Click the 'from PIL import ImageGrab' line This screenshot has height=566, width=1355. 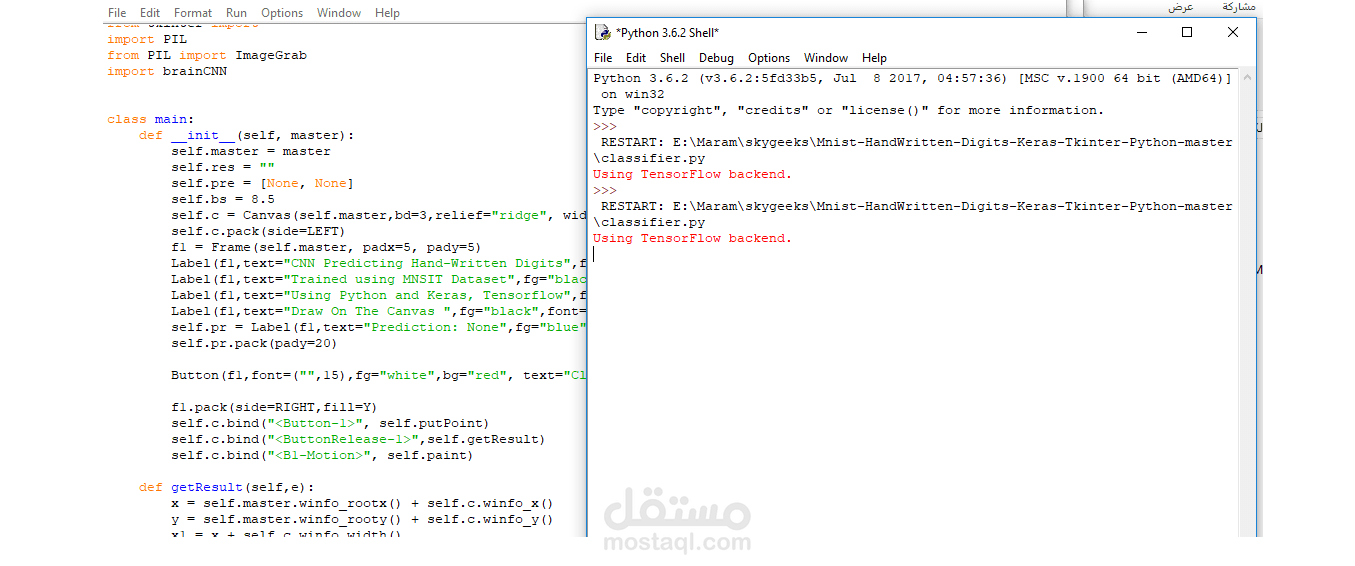click(x=207, y=55)
